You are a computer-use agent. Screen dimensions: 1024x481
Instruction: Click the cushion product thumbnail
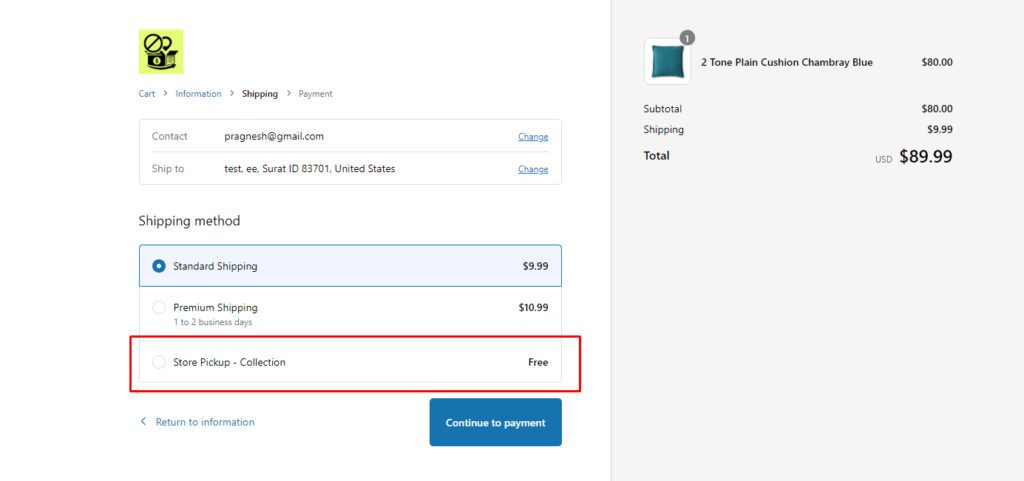click(x=667, y=62)
